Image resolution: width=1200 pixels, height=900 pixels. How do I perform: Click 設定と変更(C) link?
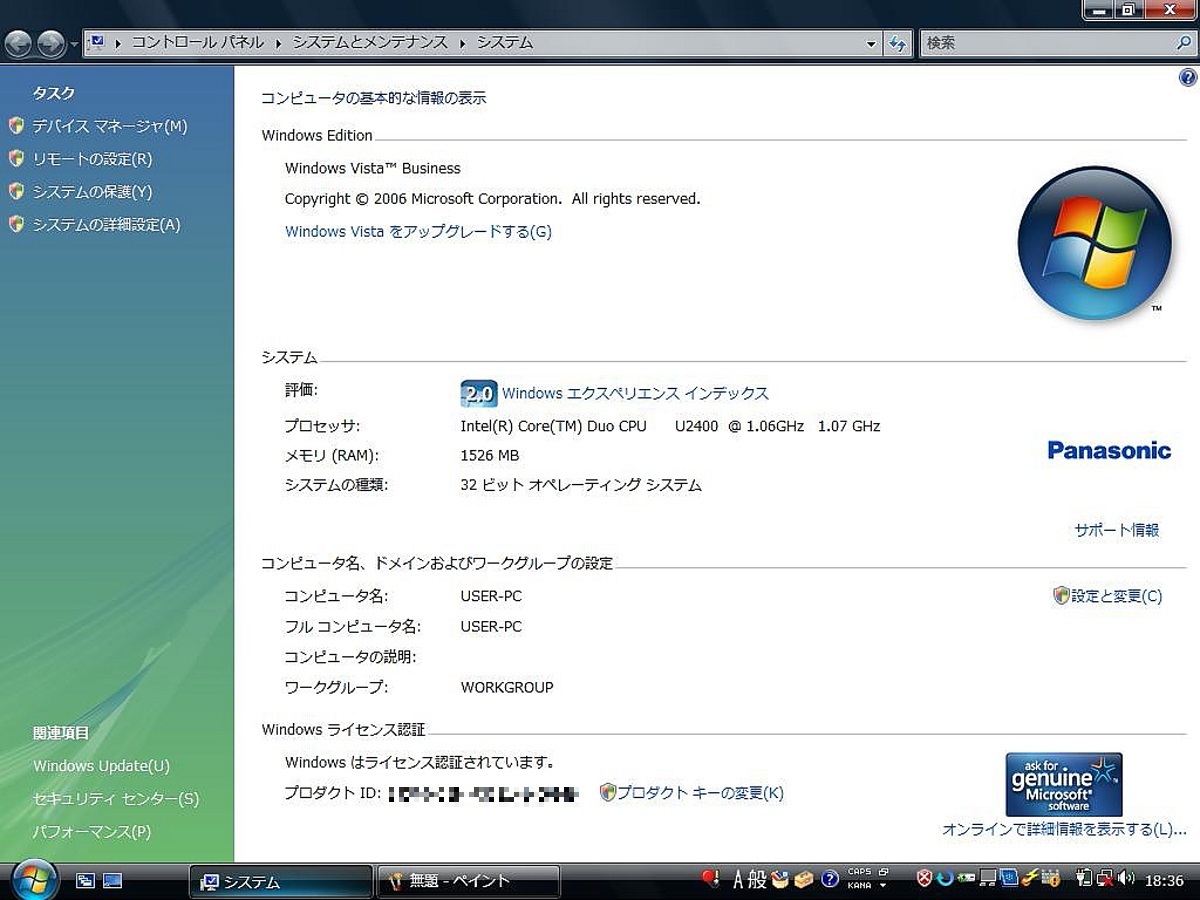[x=1116, y=596]
